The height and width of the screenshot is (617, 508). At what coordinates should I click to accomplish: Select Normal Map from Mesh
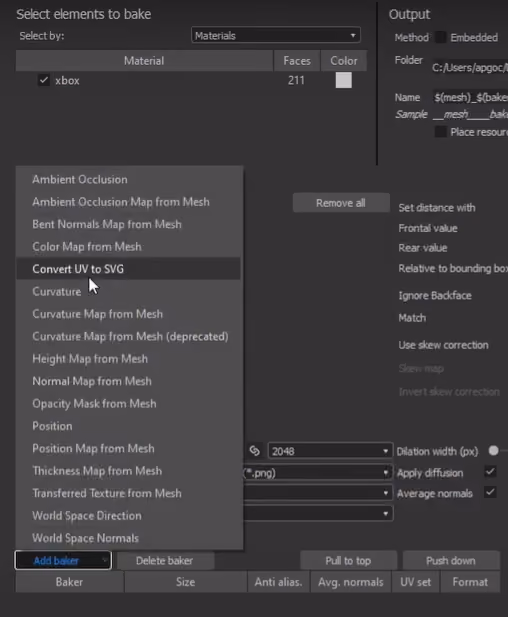click(128, 381)
